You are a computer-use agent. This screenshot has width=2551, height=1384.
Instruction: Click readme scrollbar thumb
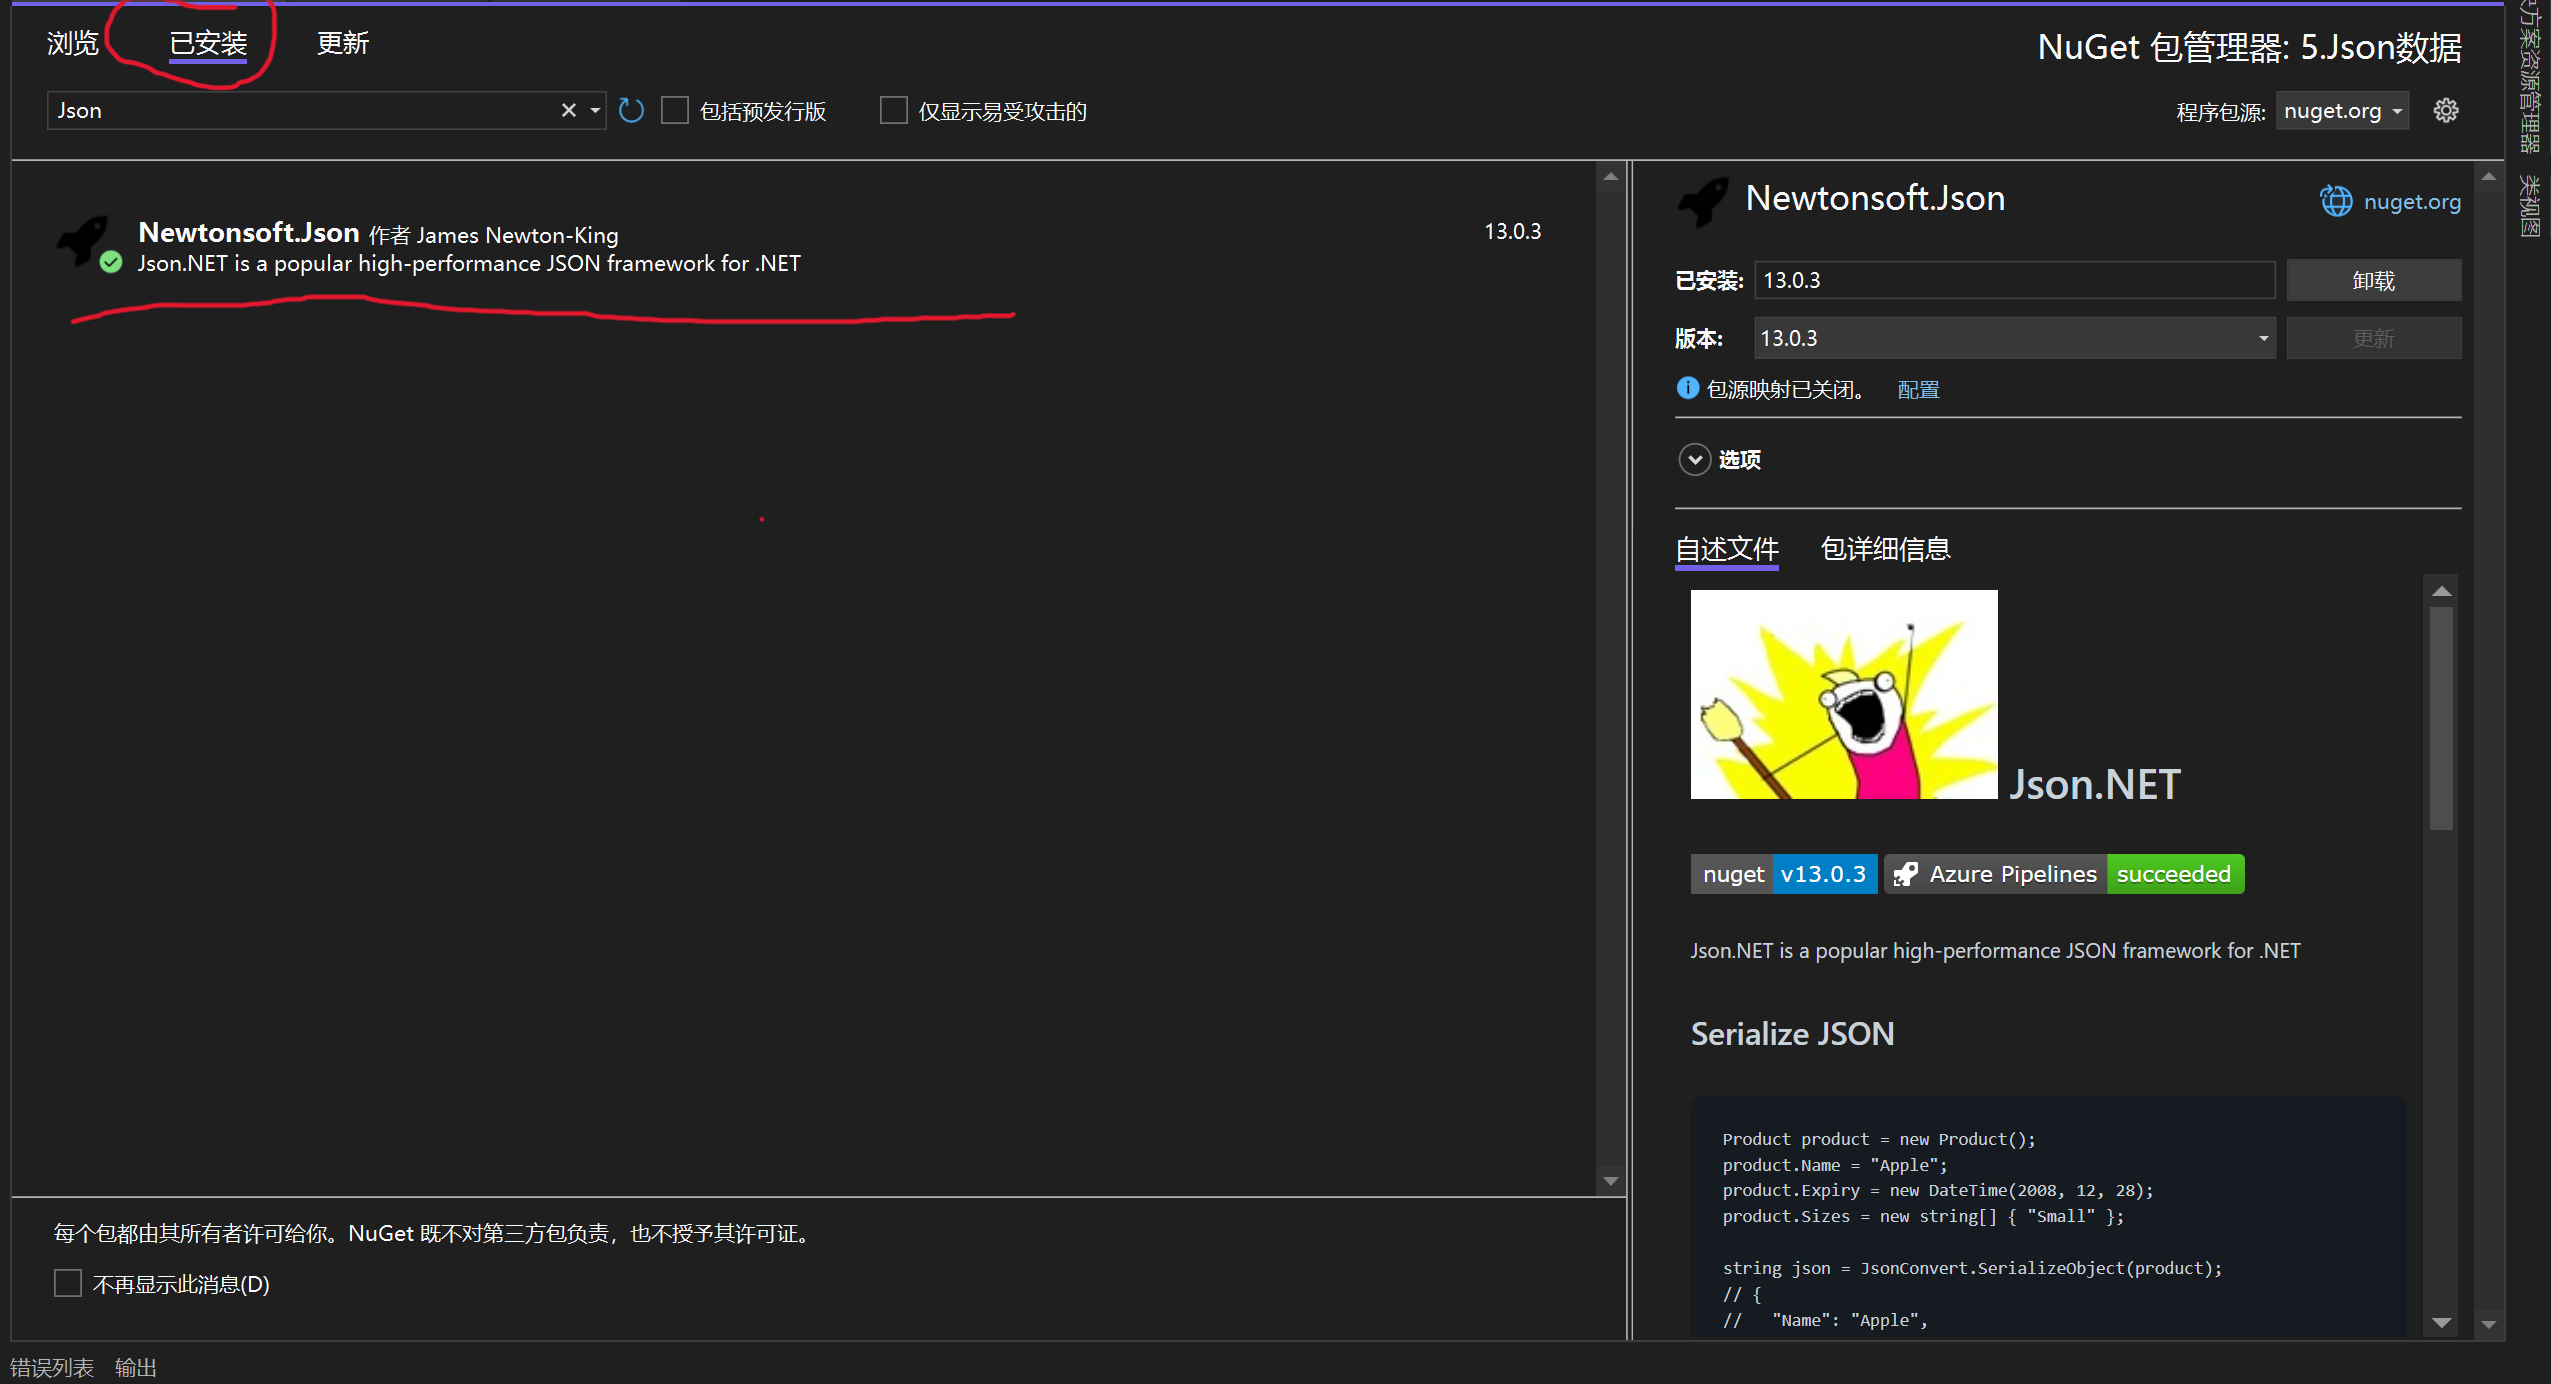[2442, 718]
